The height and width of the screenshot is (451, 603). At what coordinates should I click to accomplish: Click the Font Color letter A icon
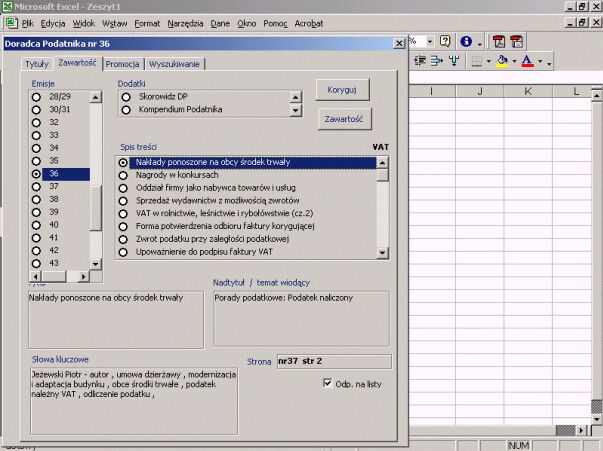click(x=527, y=62)
